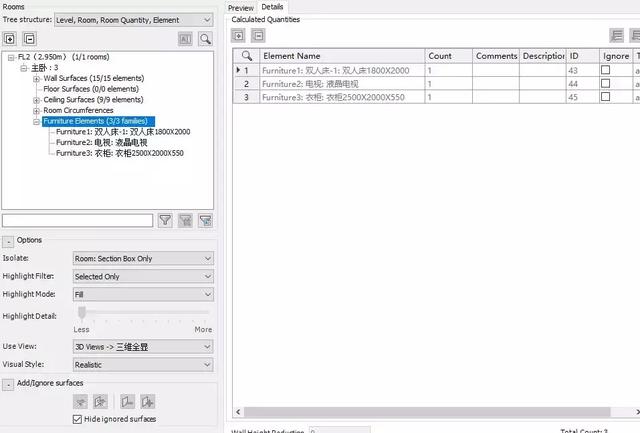Toggle the Hide ignored surfaces checkbox
640x433 pixels.
pos(78,419)
